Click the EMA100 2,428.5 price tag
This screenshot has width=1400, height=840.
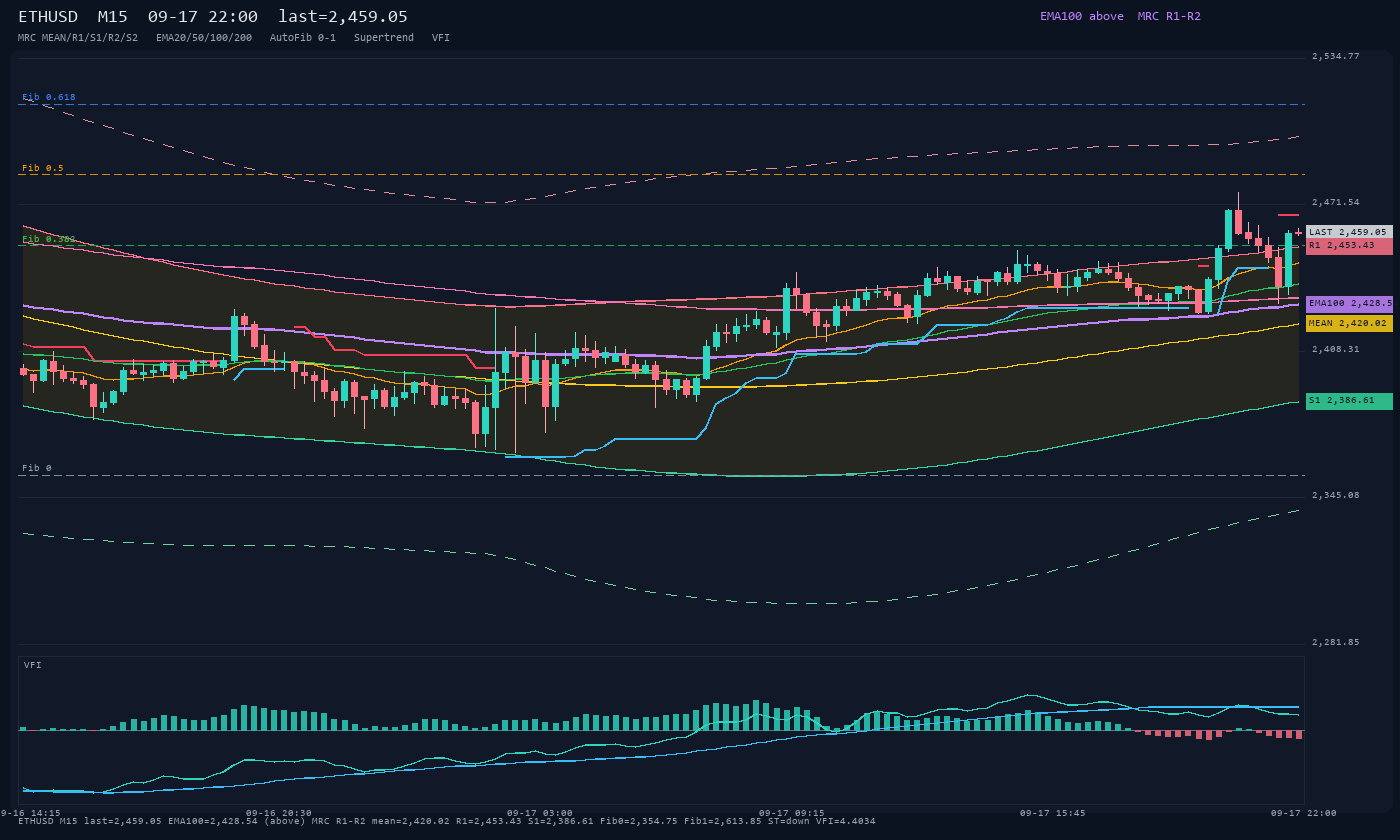coord(1349,303)
